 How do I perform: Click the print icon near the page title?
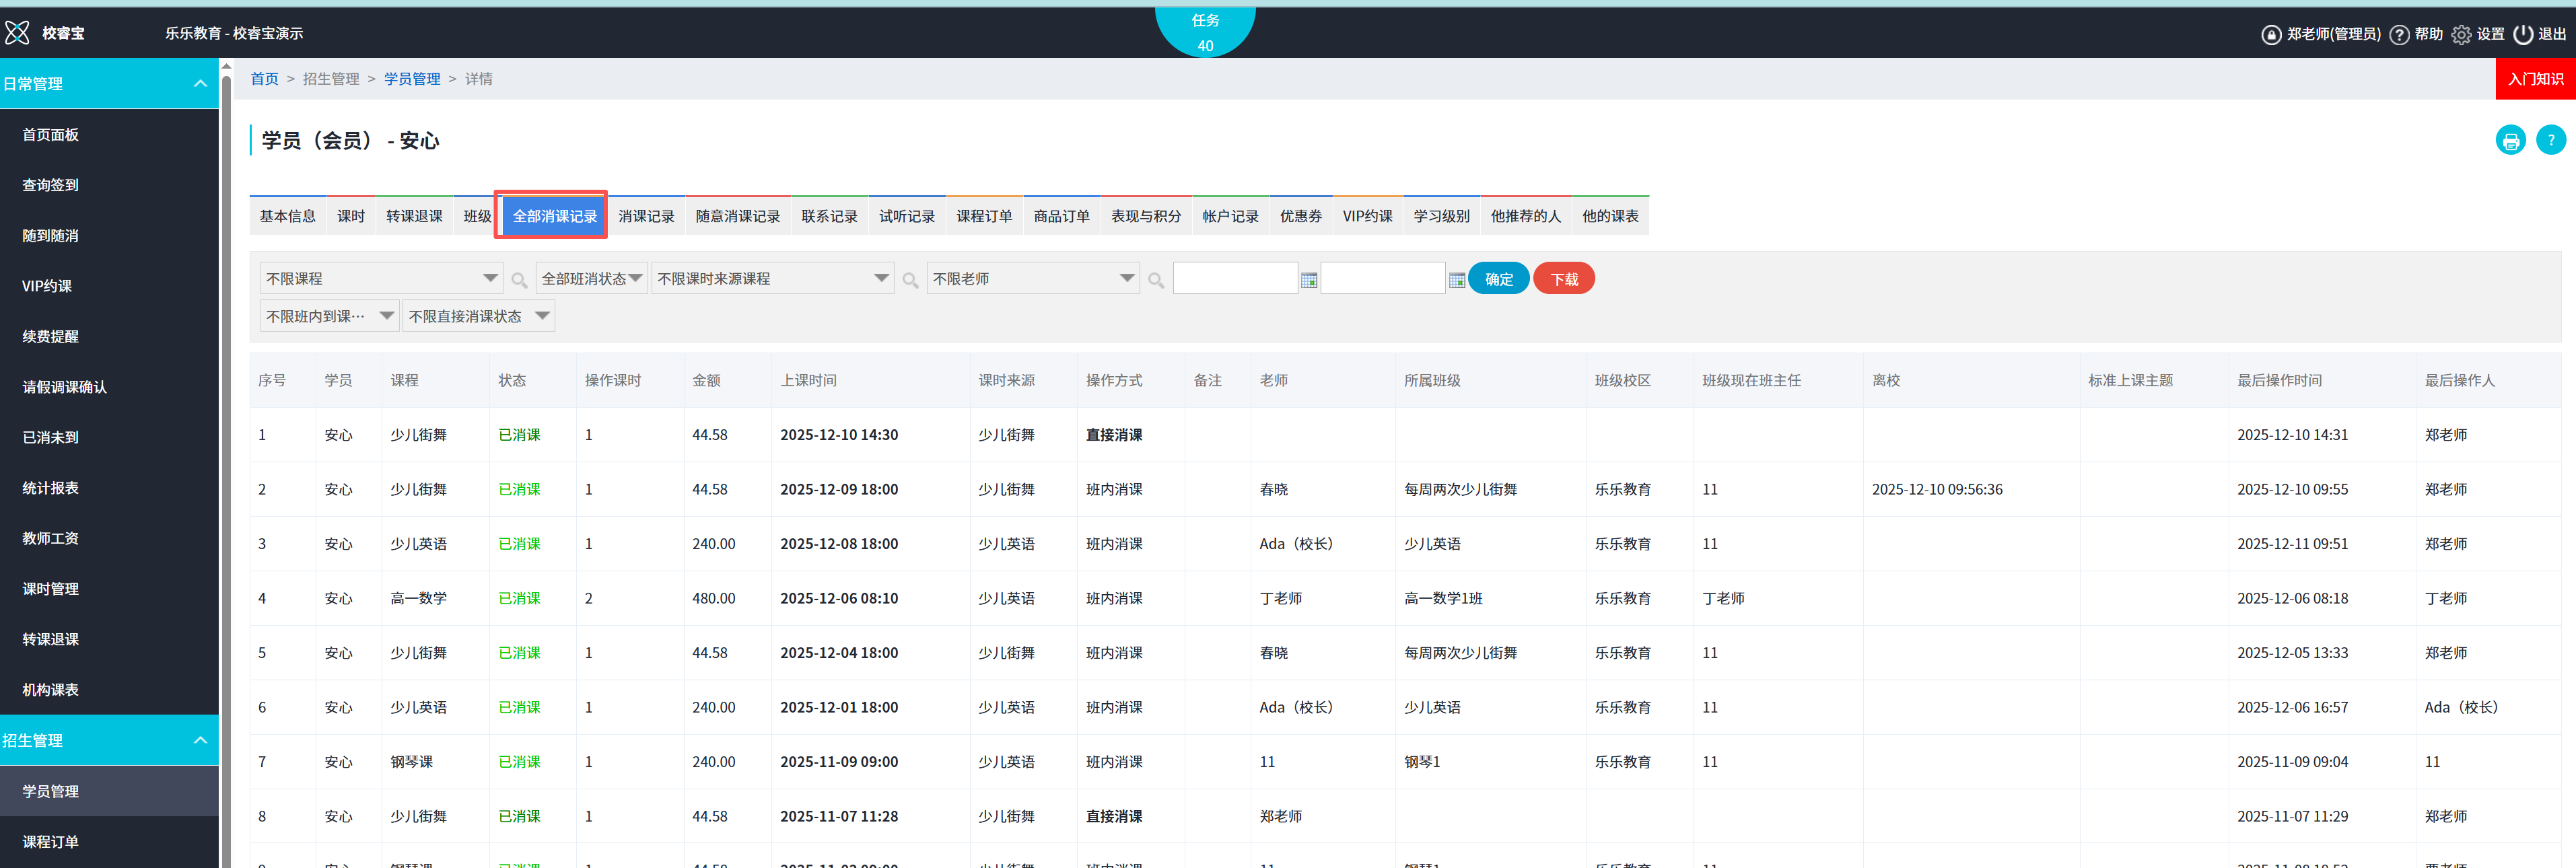2510,140
